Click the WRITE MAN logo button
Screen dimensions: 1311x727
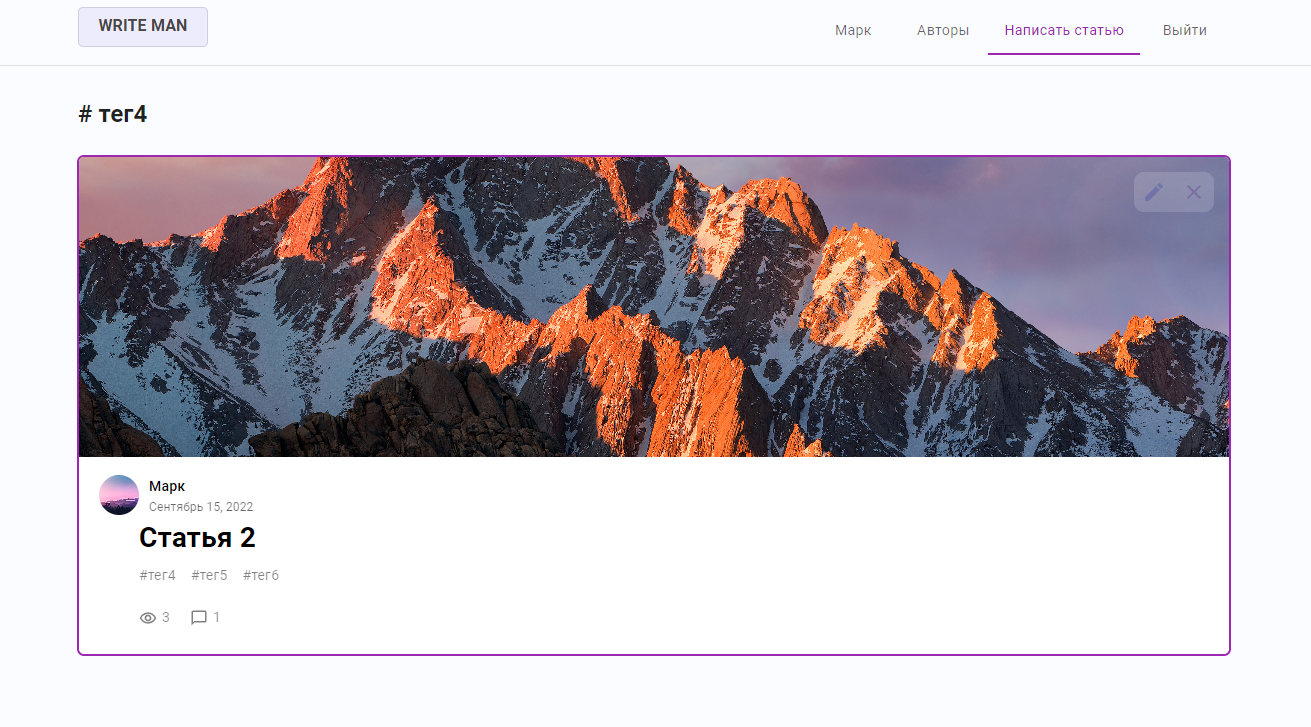(142, 27)
